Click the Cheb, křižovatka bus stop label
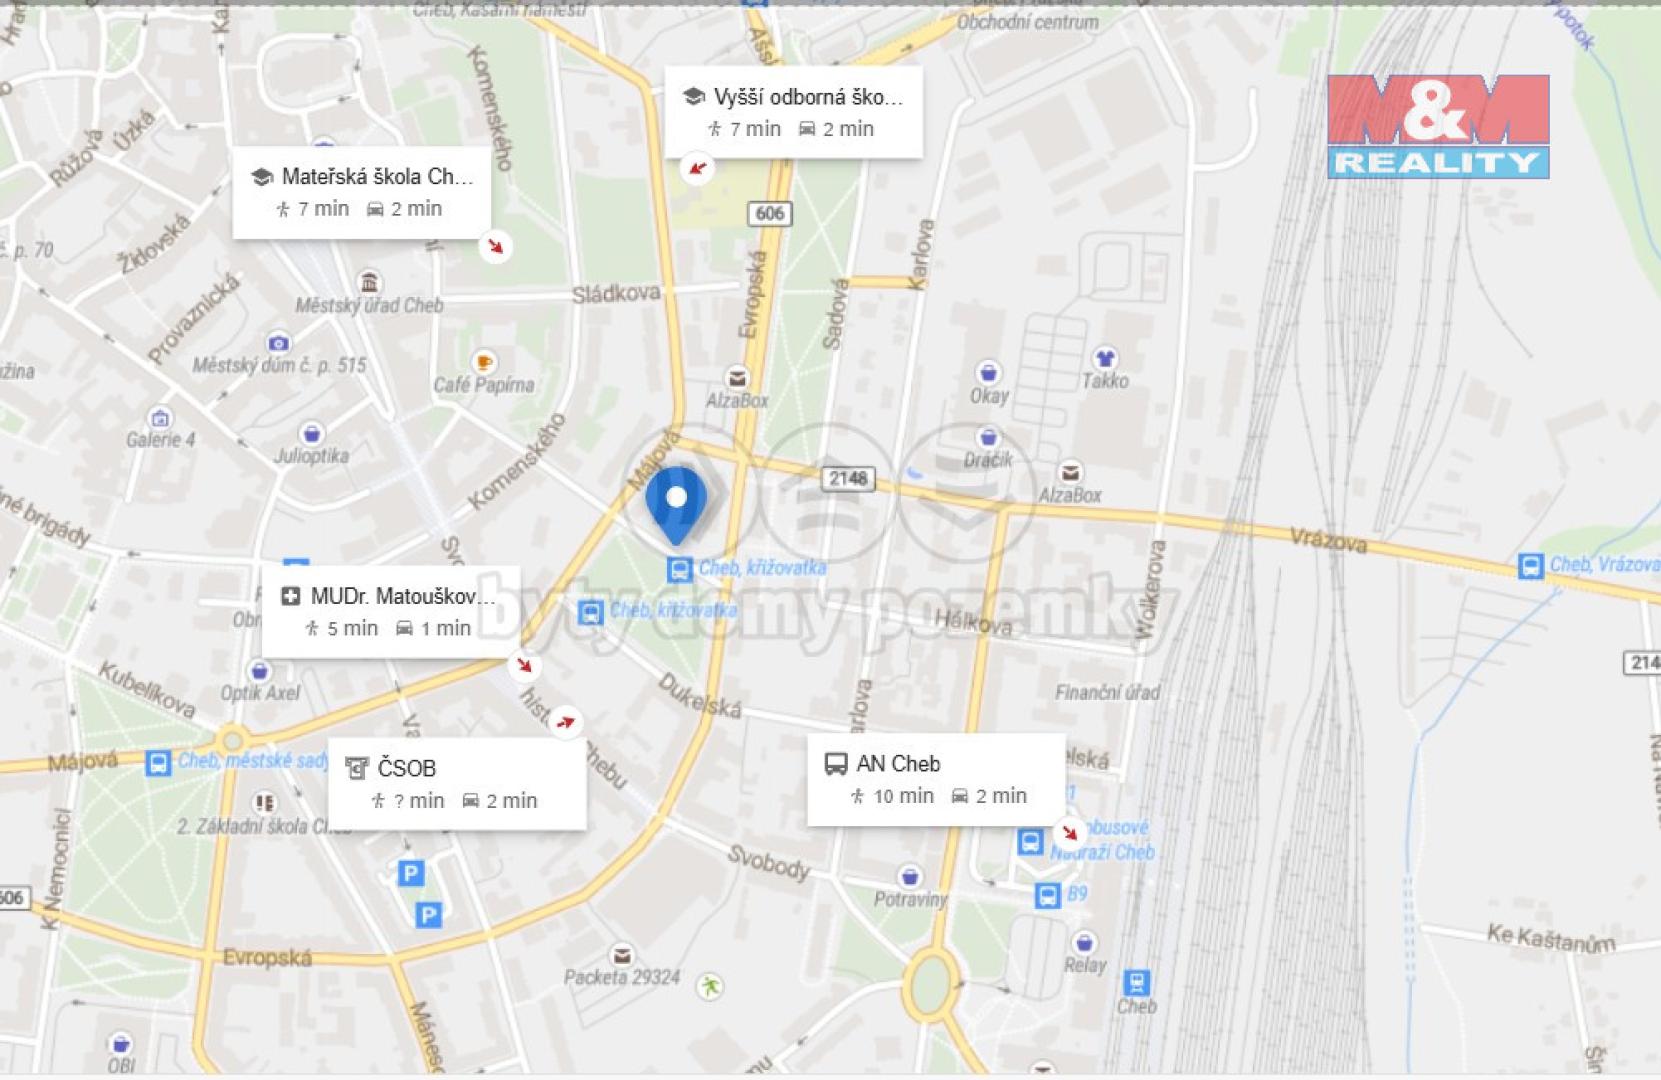The image size is (1661, 1080). click(762, 568)
